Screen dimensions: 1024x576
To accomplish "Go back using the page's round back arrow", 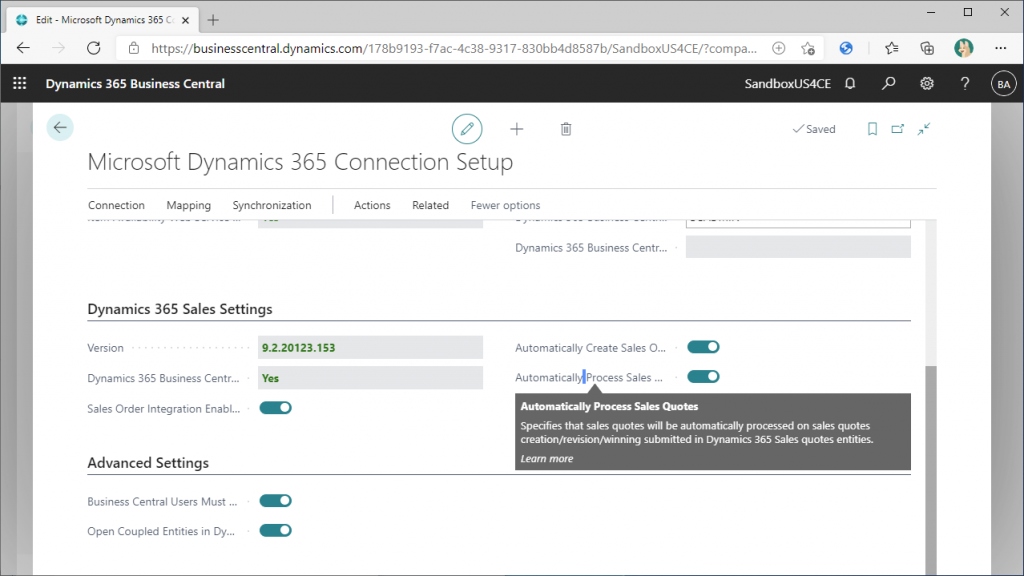I will click(x=60, y=127).
